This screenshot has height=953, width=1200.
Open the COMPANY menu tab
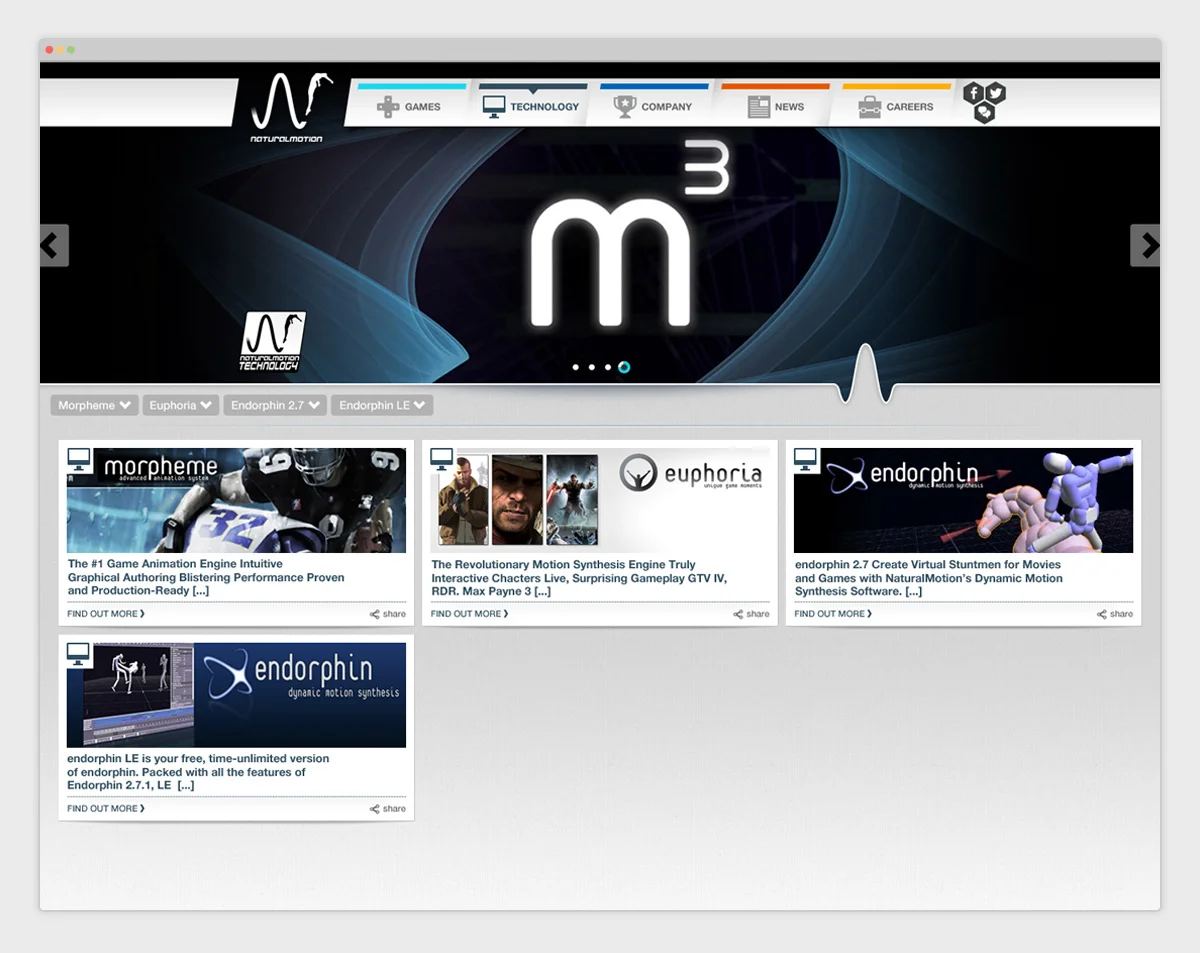coord(653,105)
